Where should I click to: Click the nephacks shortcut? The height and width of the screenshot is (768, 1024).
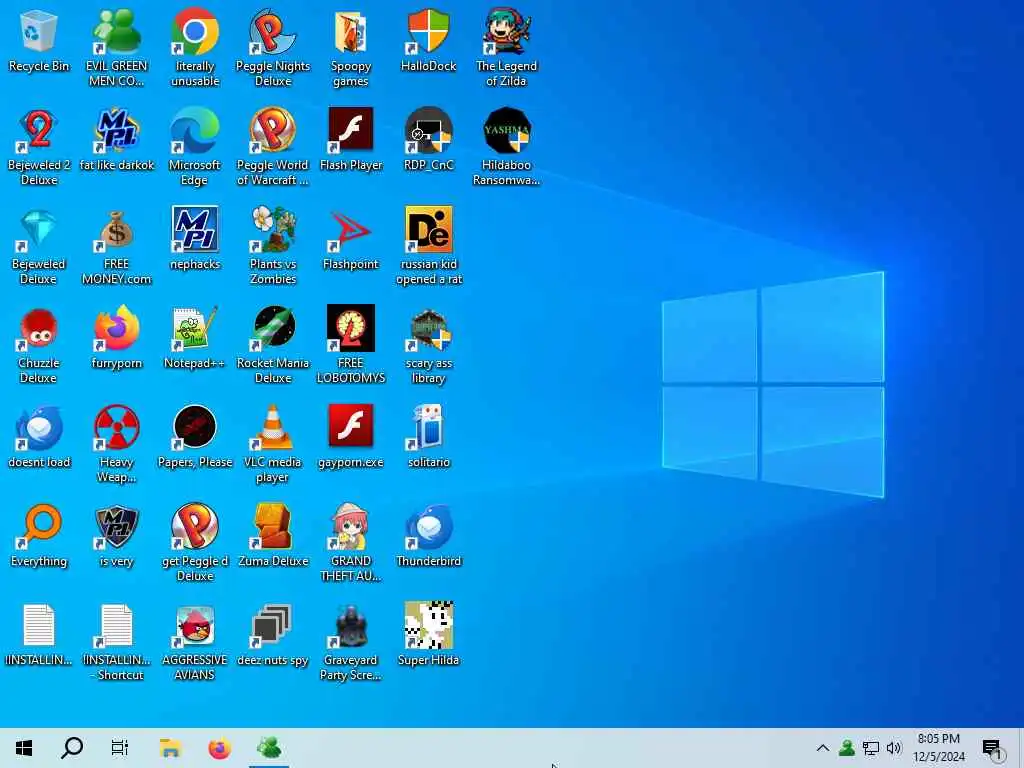195,239
